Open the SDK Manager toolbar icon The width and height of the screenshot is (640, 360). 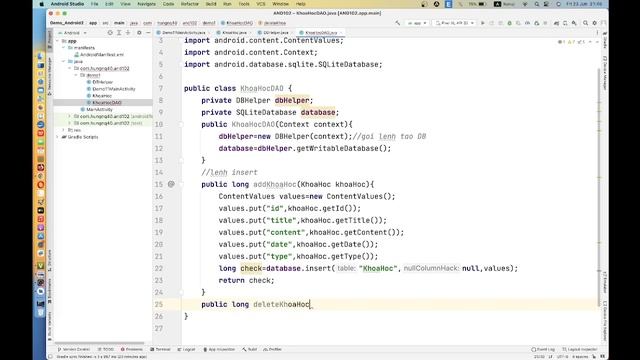click(574, 23)
